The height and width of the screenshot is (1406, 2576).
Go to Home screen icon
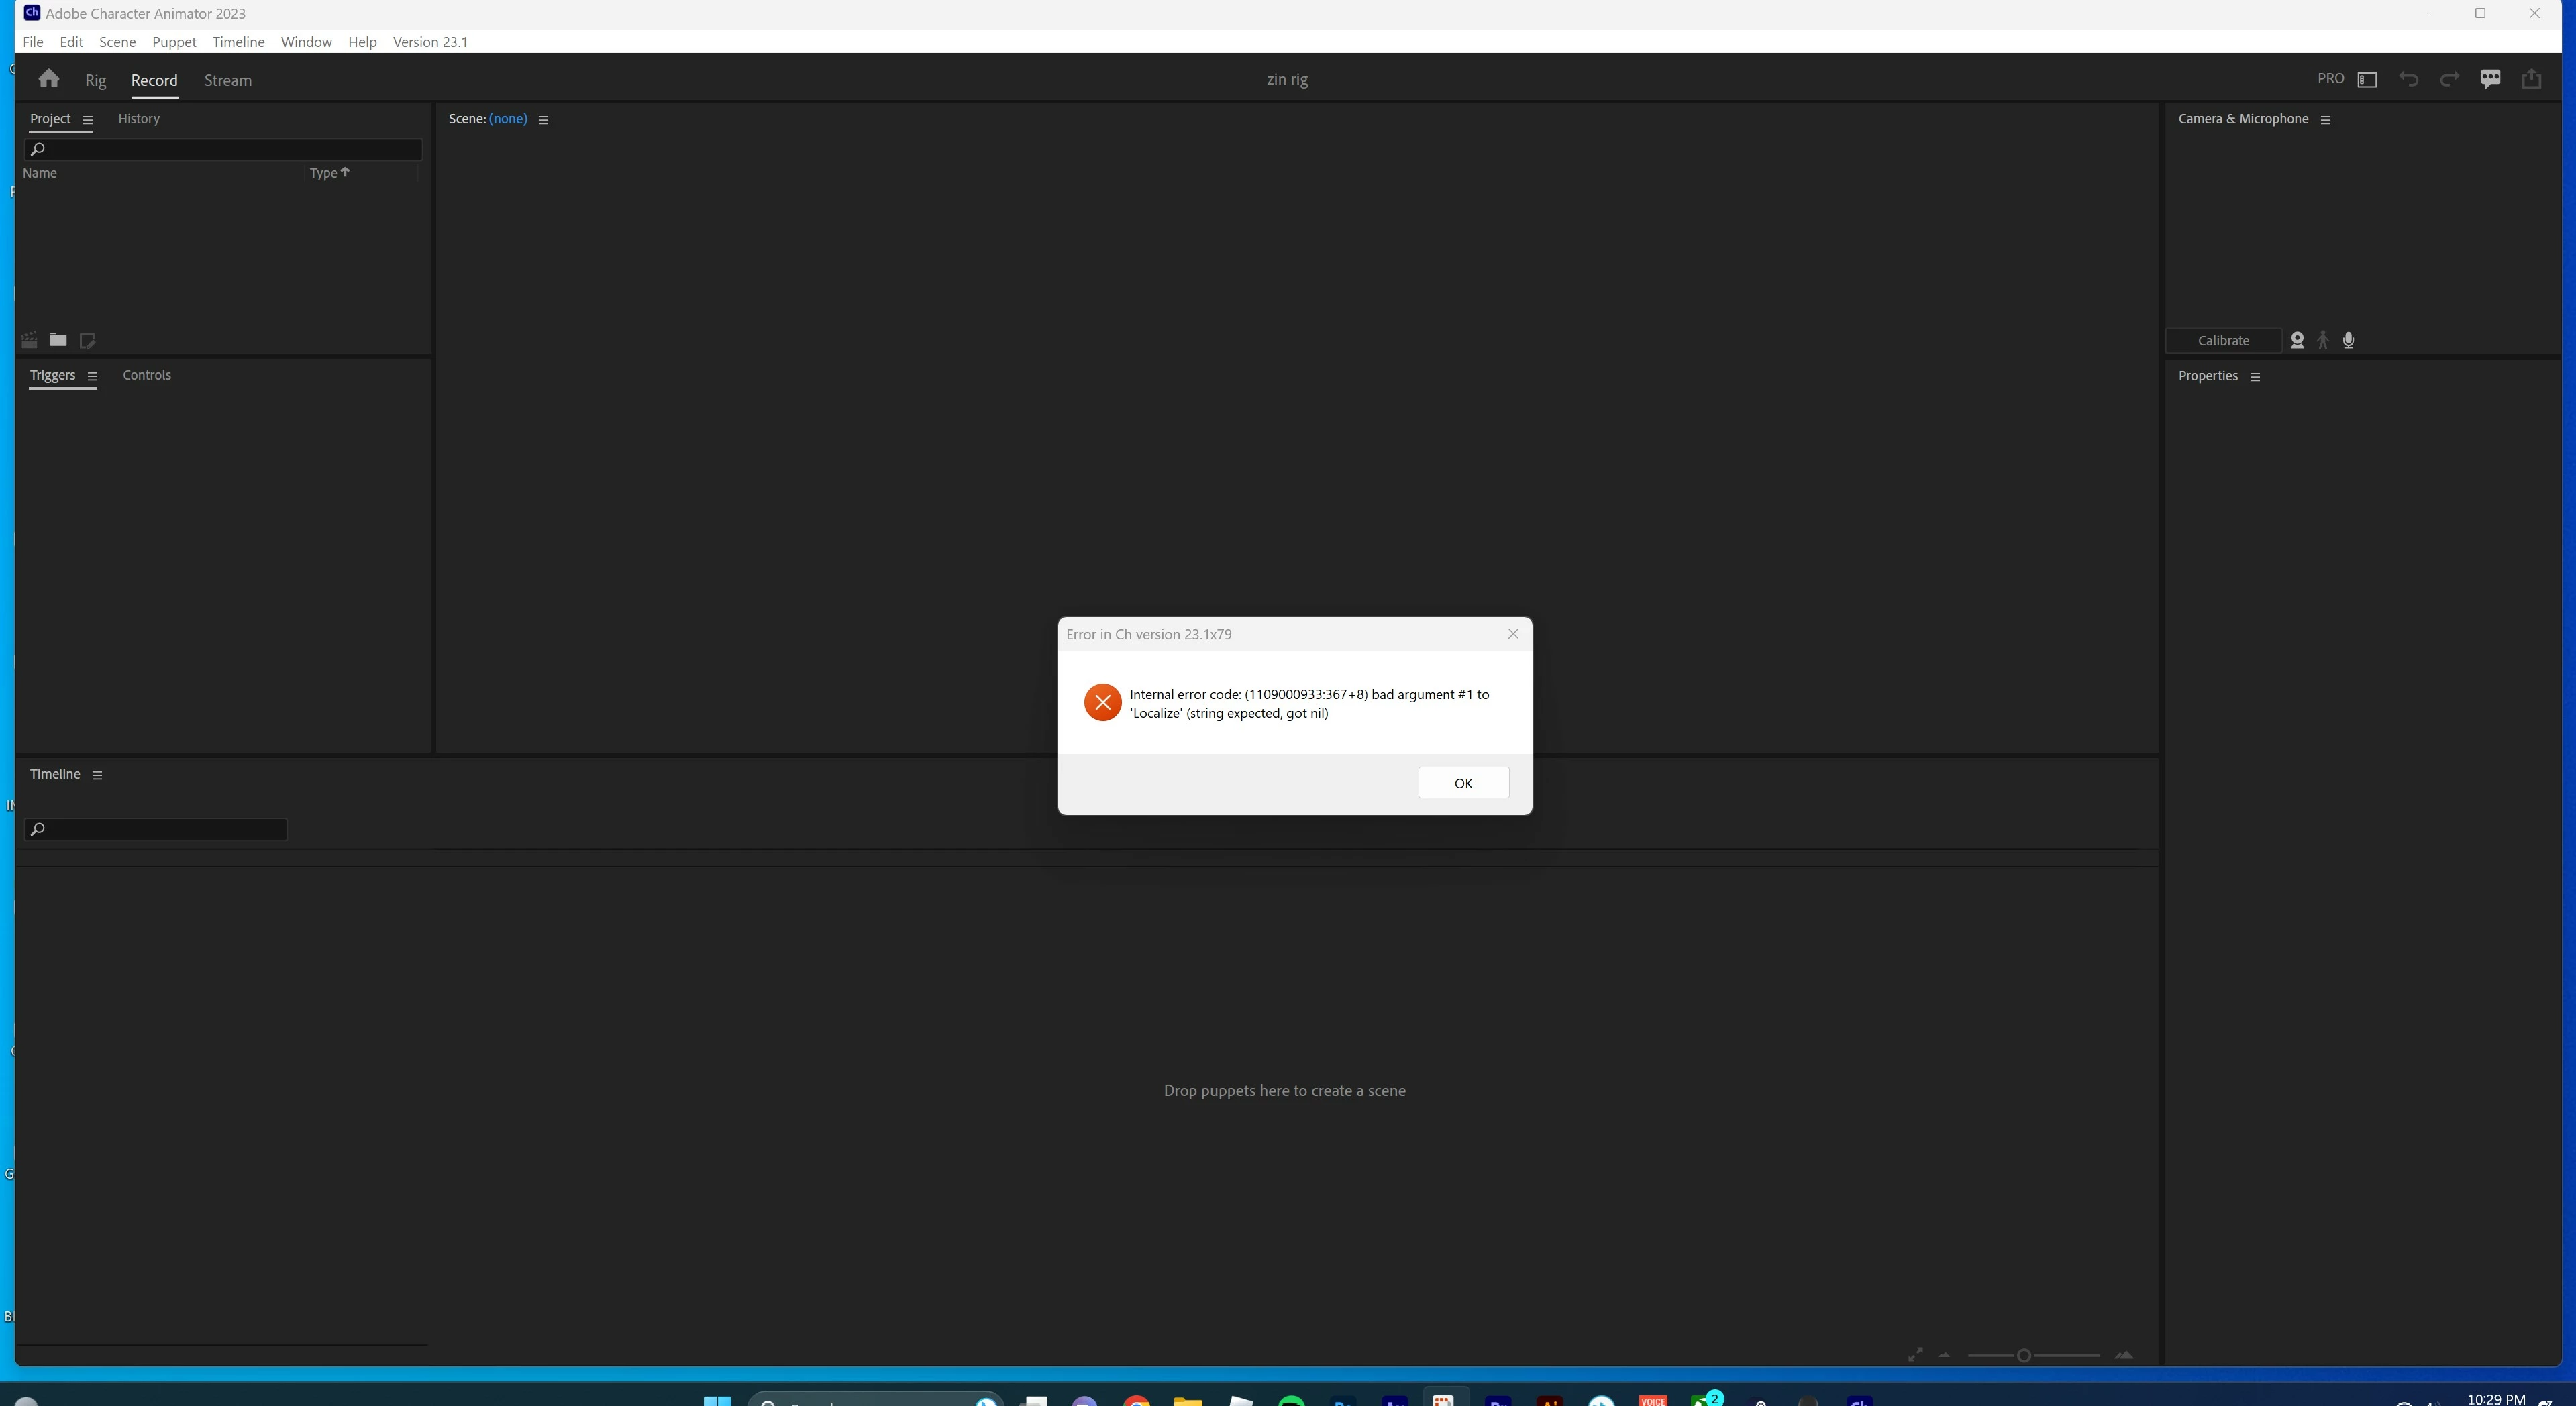[x=48, y=79]
